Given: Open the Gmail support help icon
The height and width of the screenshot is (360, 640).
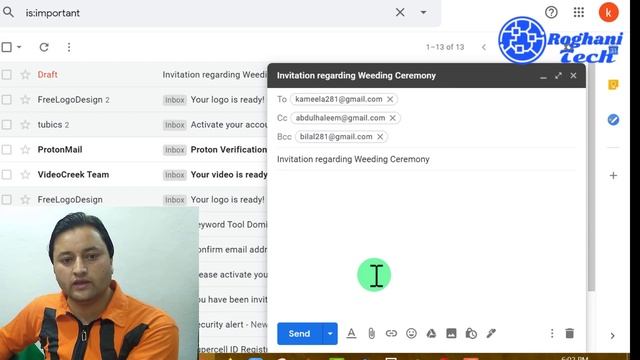Looking at the screenshot, I should pyautogui.click(x=551, y=12).
